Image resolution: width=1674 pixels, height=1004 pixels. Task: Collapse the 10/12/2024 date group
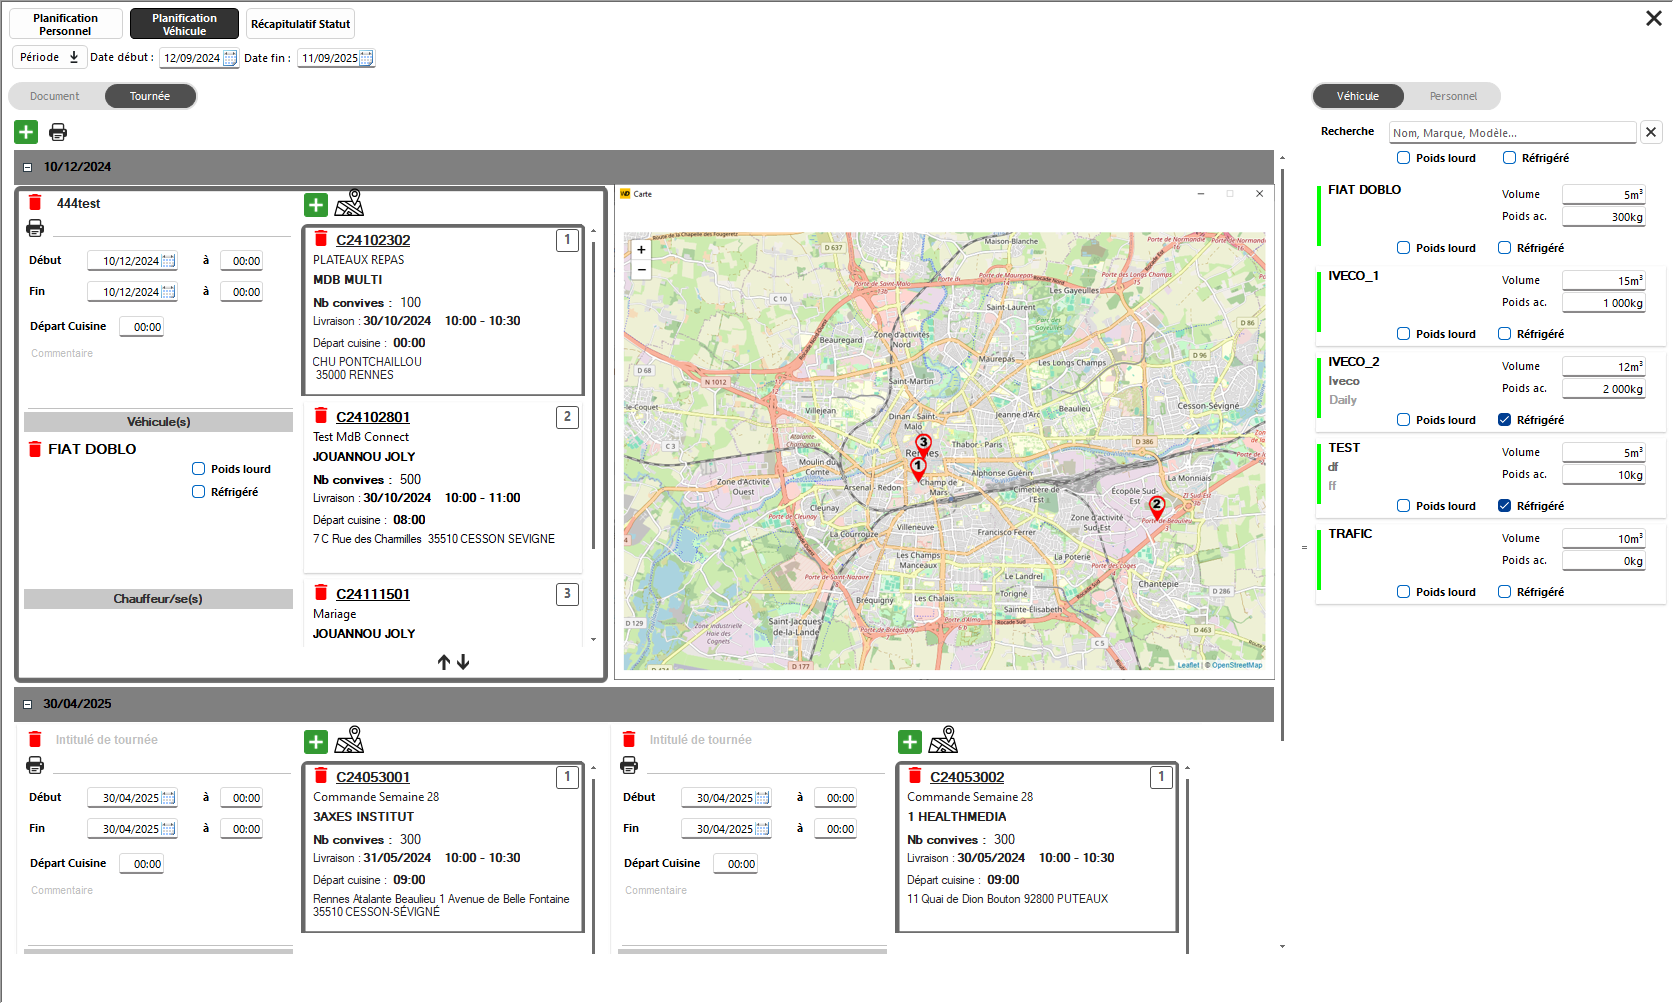pos(28,168)
